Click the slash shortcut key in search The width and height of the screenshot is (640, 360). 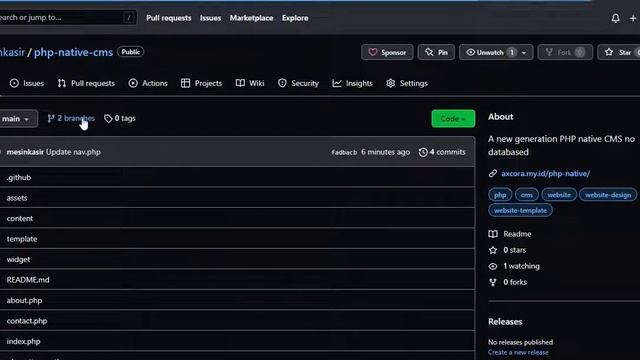(129, 18)
